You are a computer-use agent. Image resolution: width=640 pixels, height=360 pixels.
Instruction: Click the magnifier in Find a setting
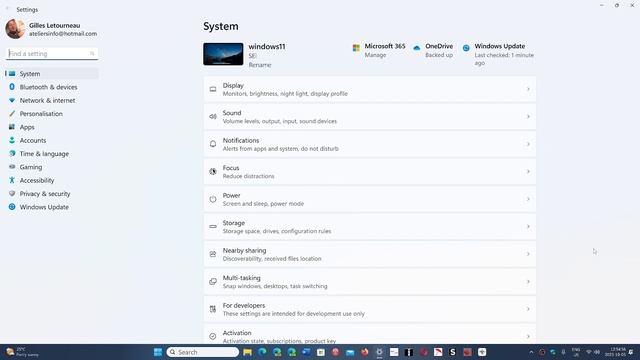(x=92, y=53)
